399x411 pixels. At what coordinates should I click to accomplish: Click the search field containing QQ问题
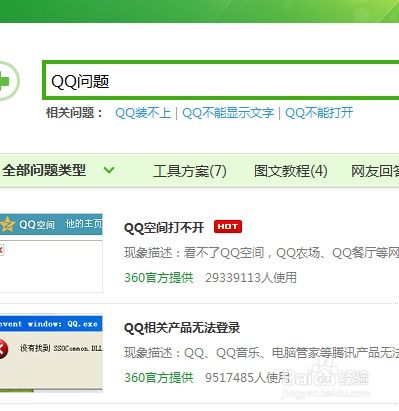[221, 80]
